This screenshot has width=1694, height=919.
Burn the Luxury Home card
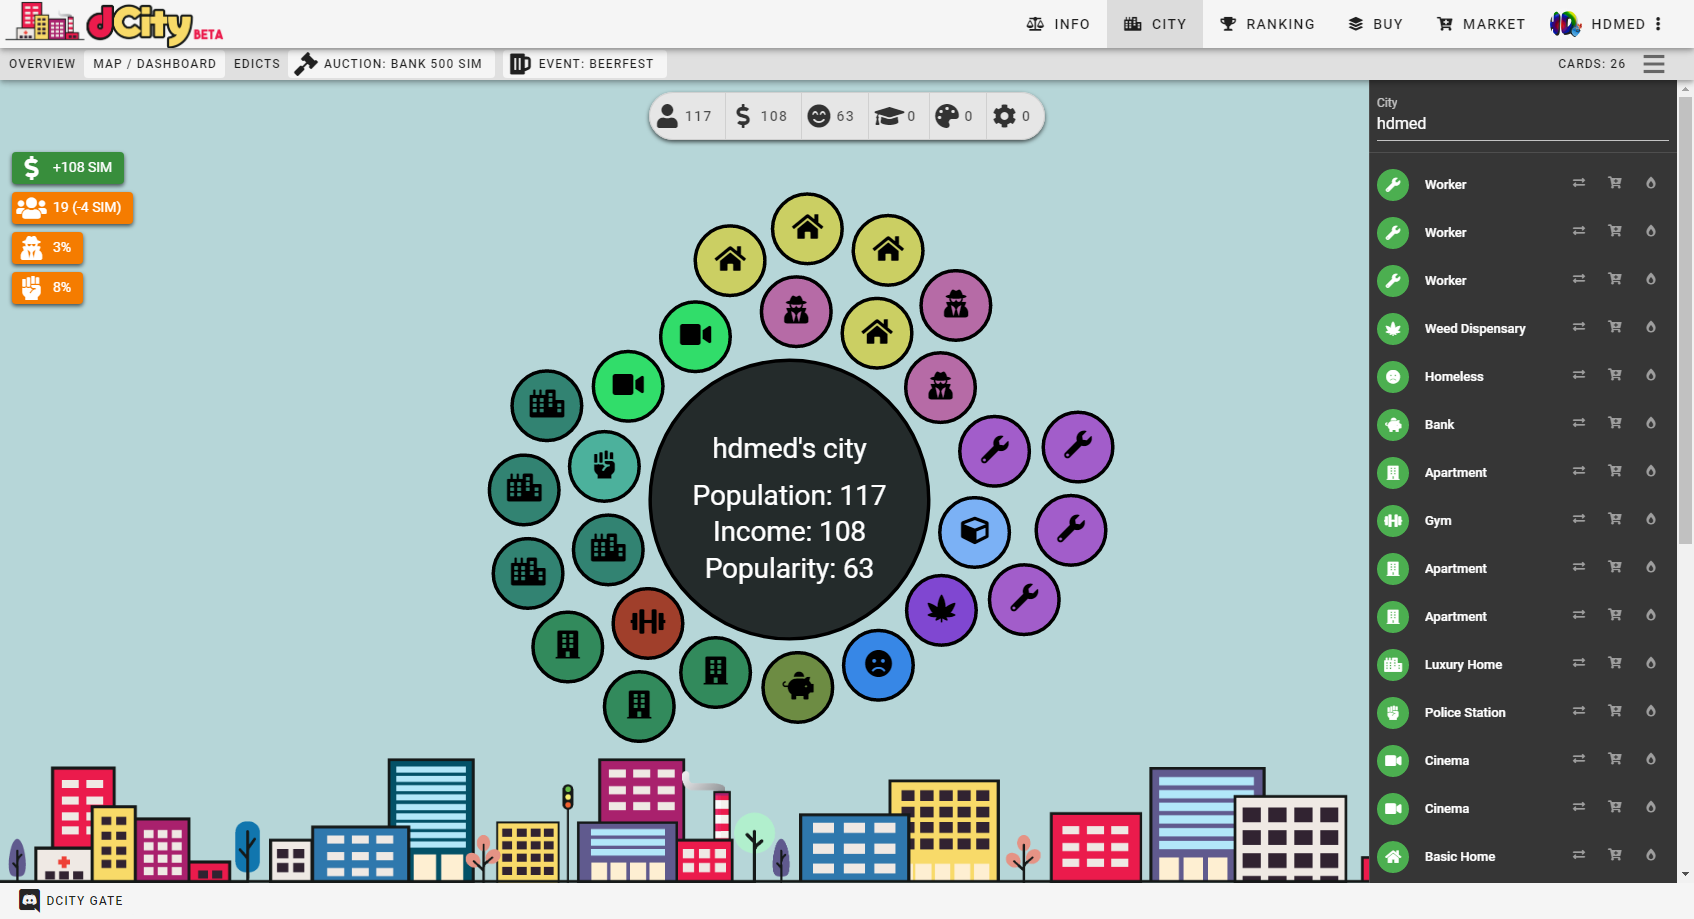tap(1651, 663)
